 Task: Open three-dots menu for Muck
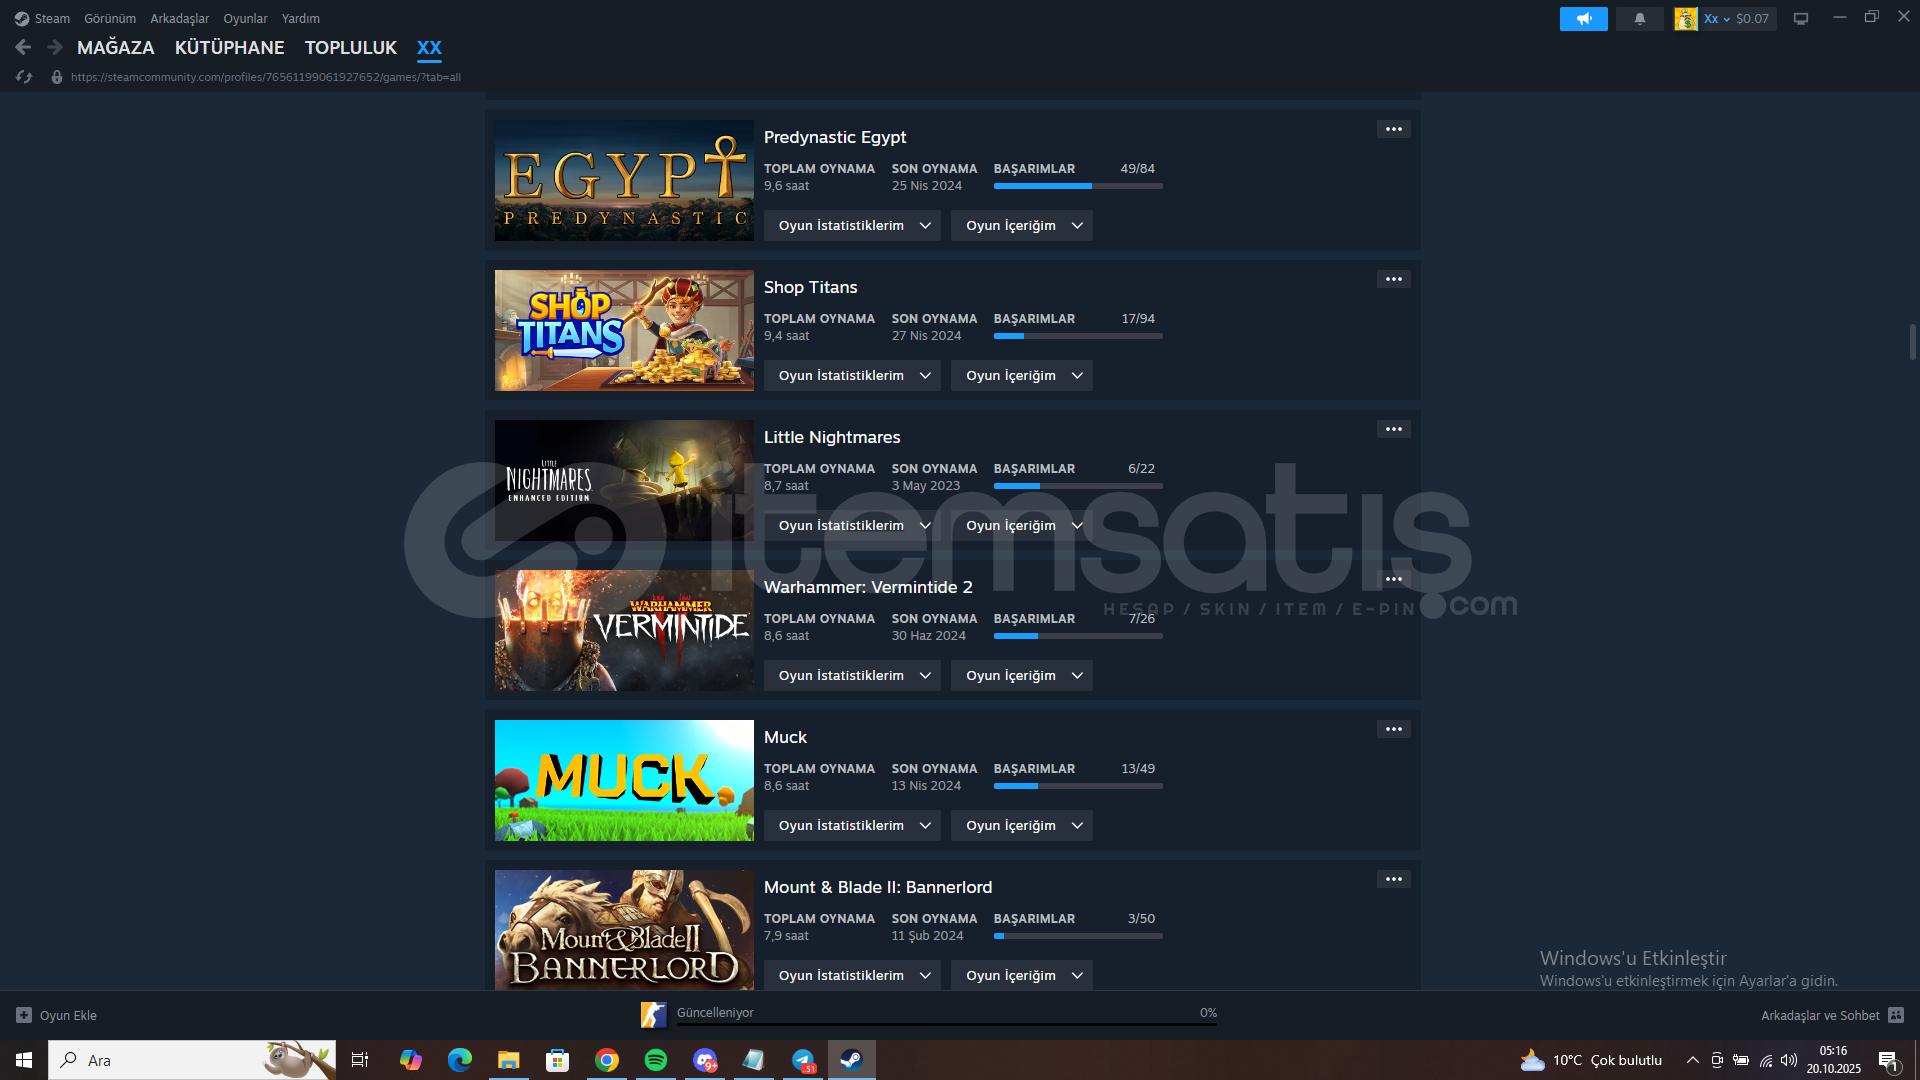pos(1393,729)
